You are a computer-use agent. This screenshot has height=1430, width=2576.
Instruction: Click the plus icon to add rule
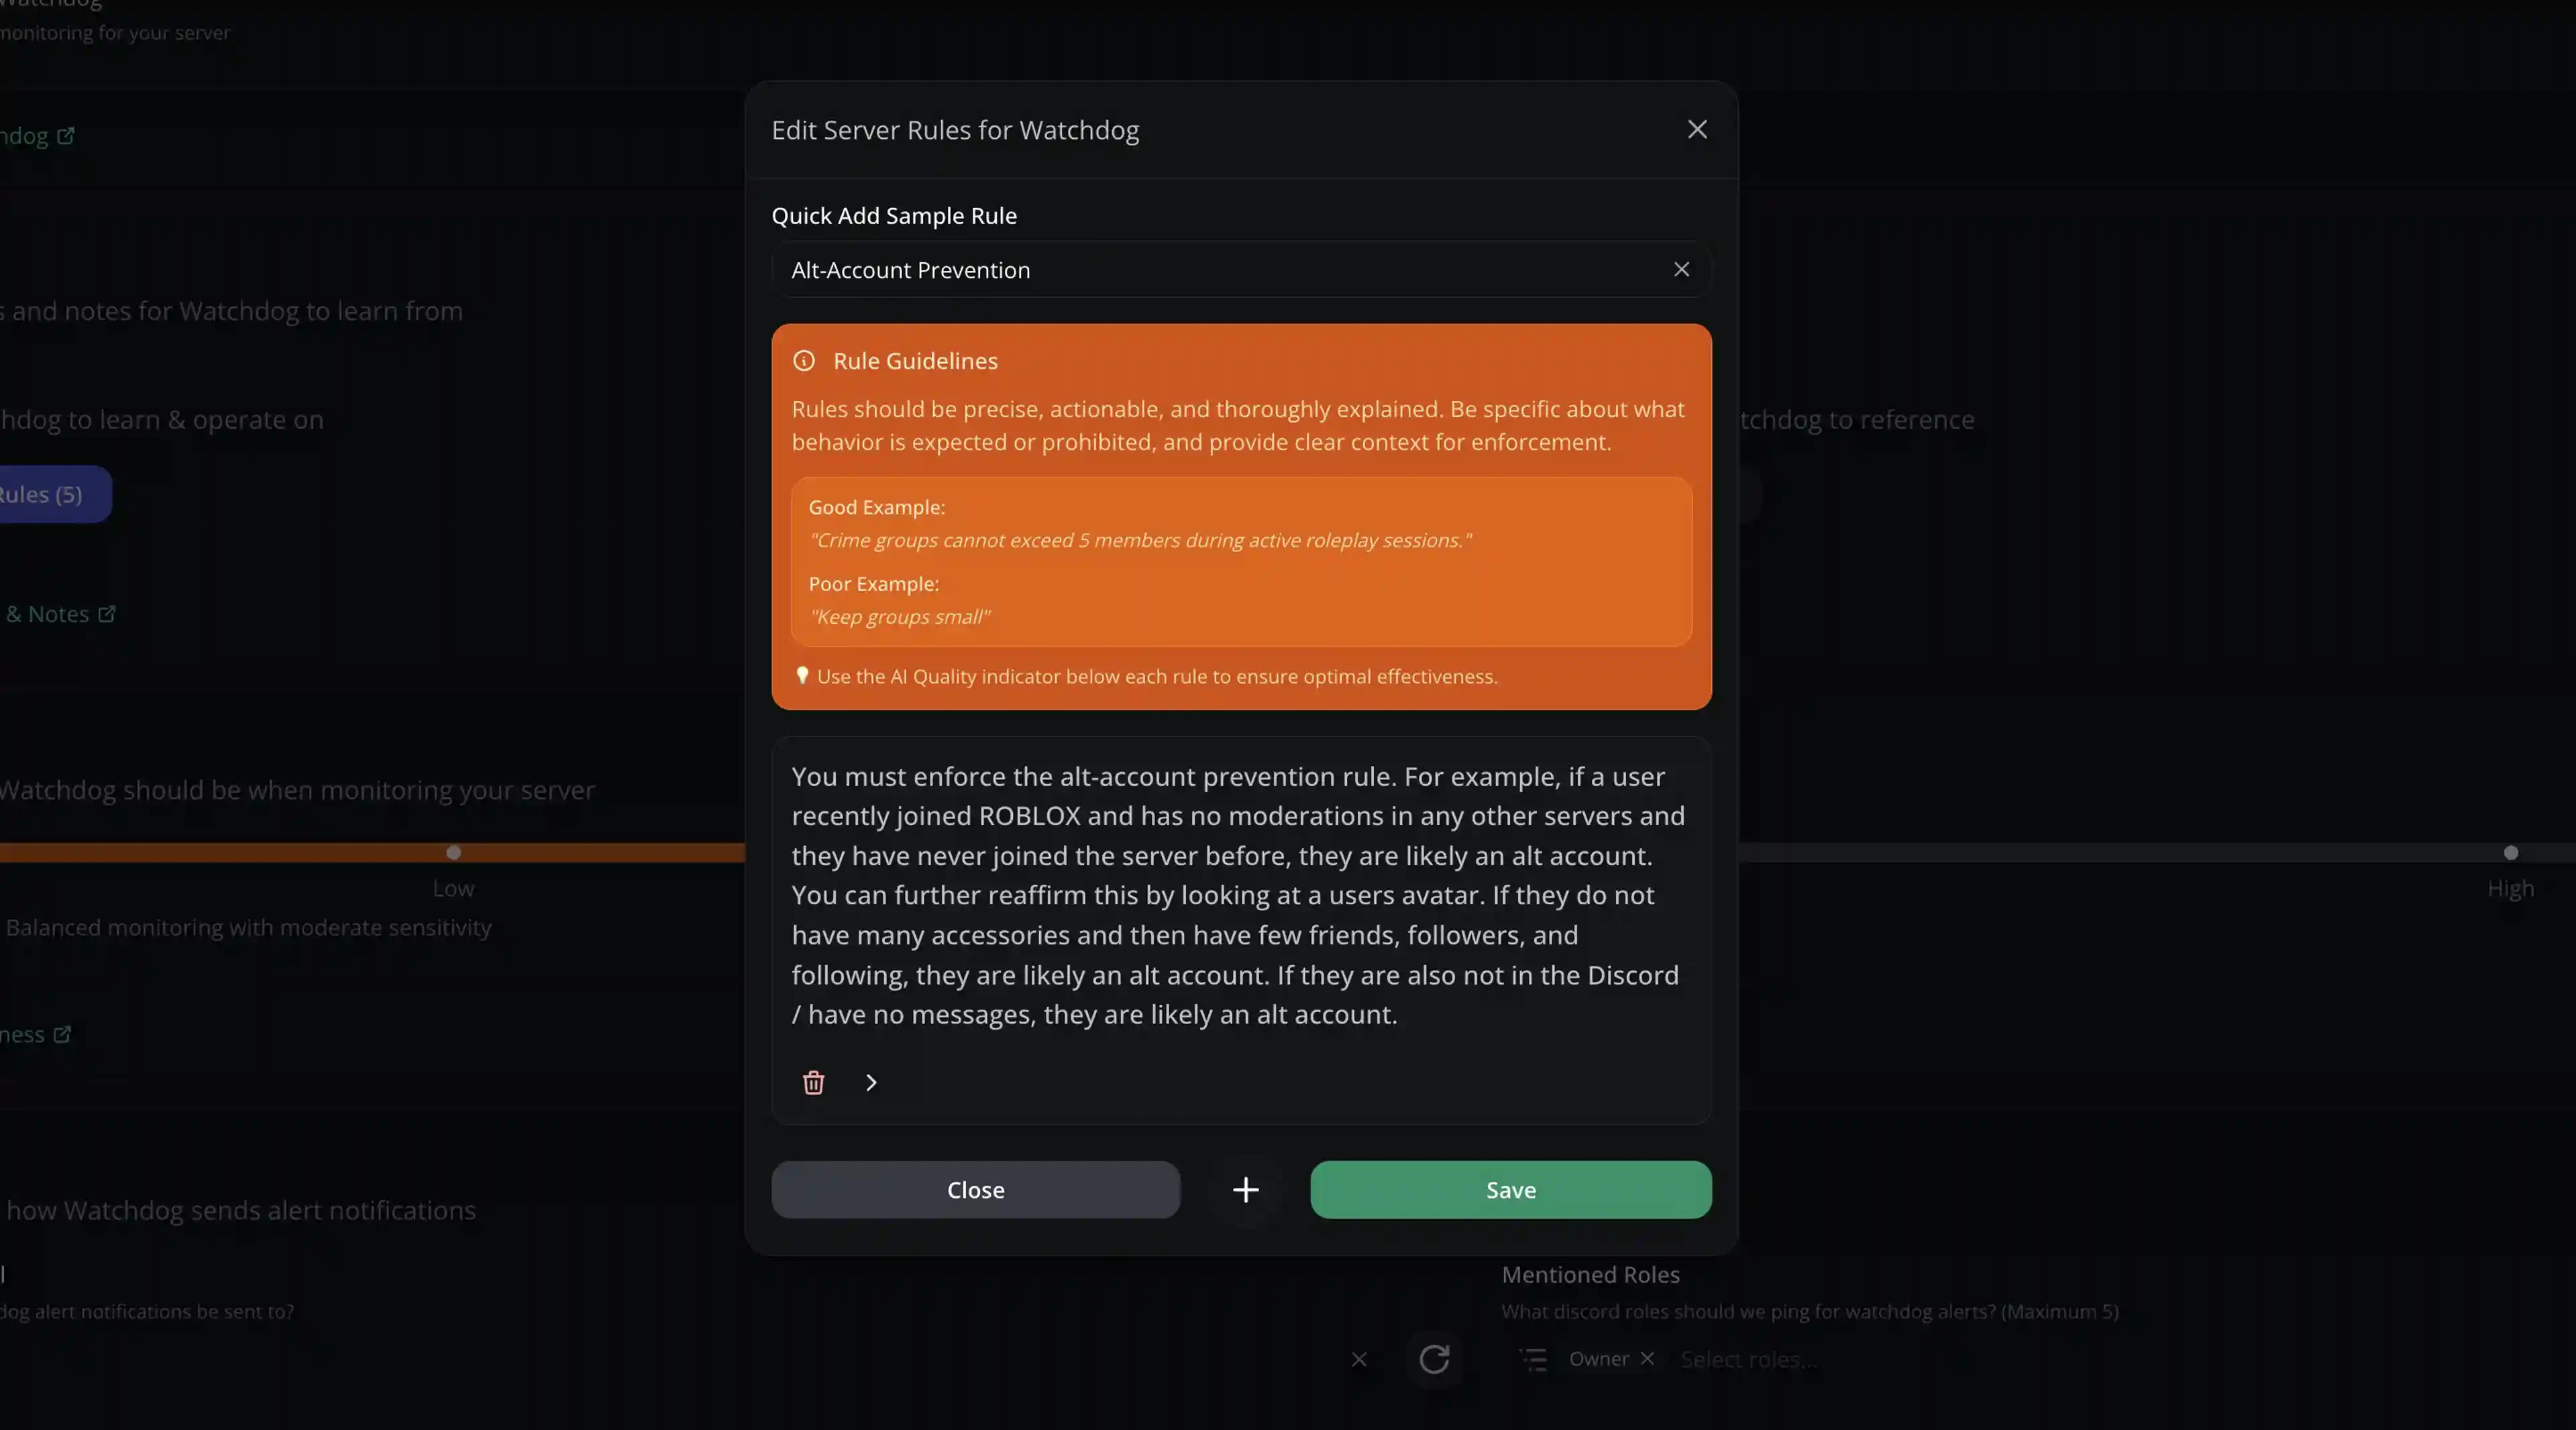1245,1190
